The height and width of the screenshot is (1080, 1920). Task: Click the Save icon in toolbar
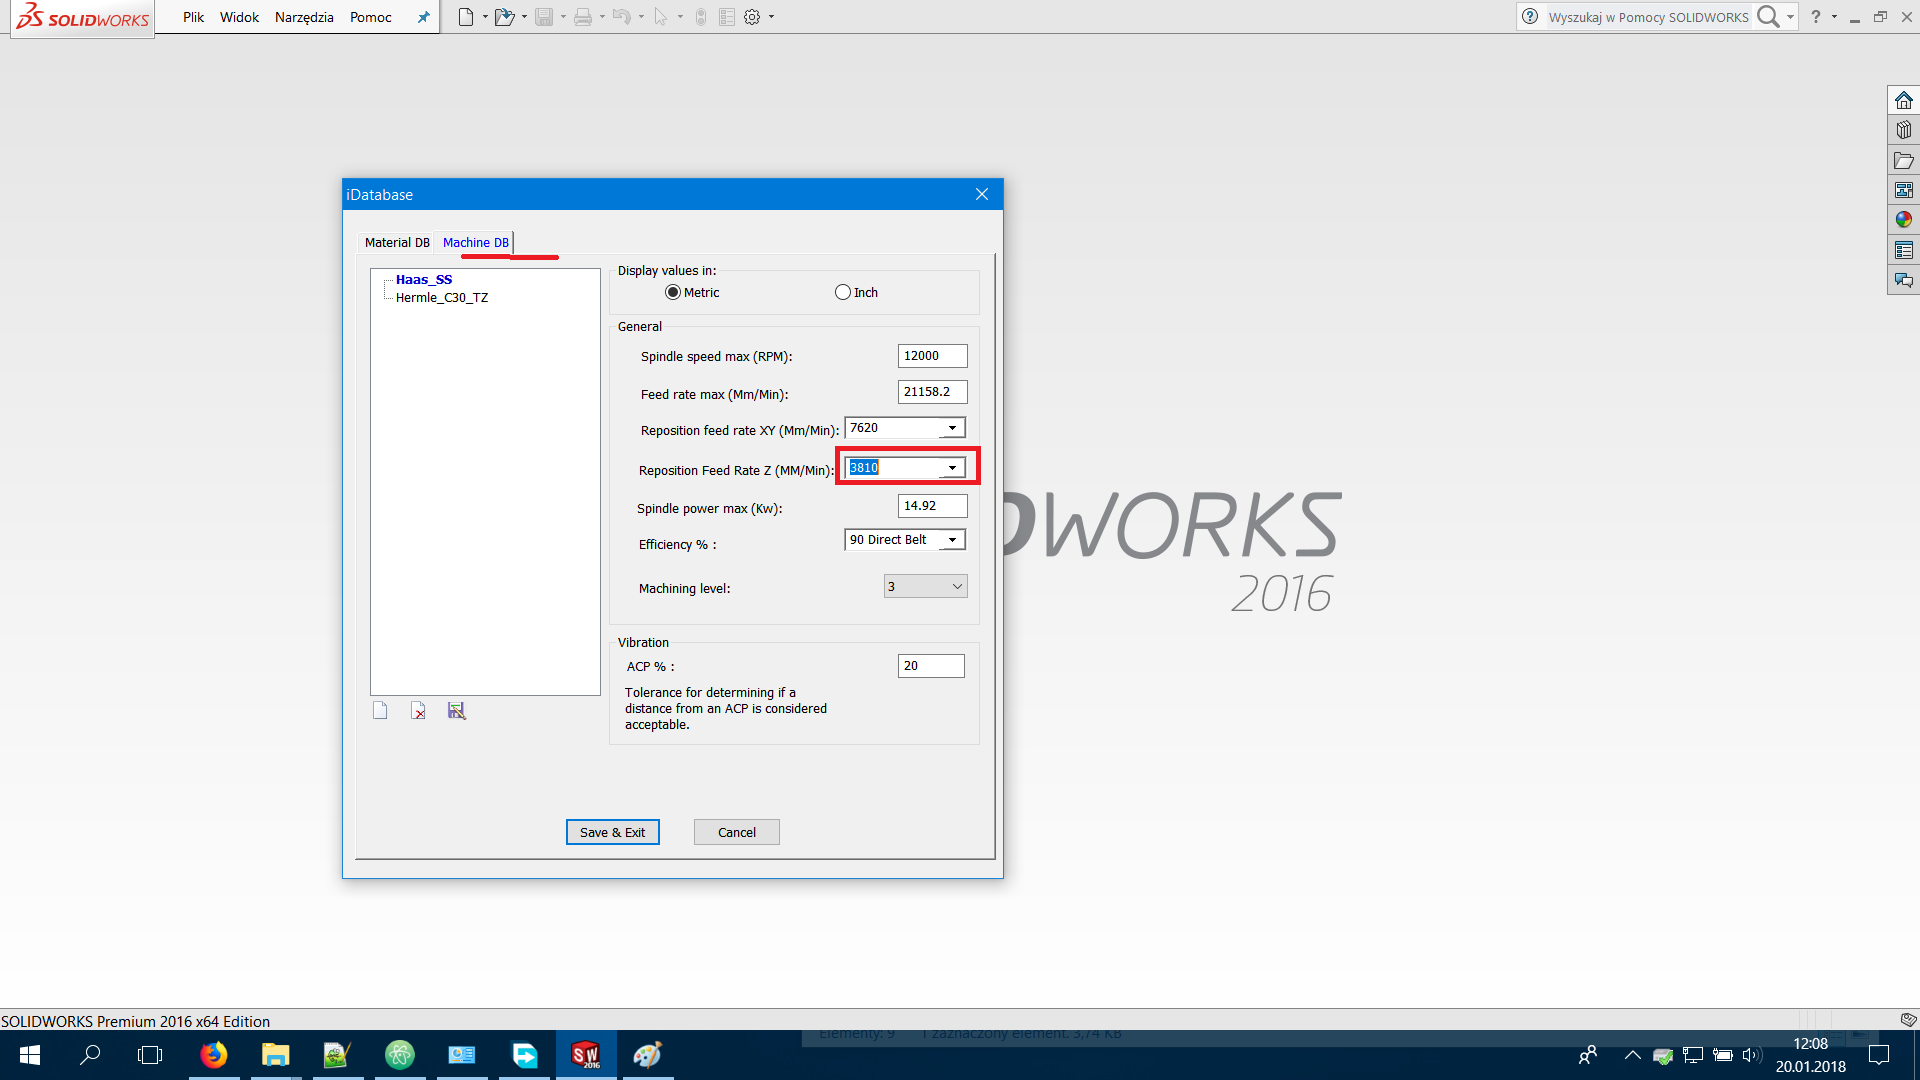click(544, 17)
